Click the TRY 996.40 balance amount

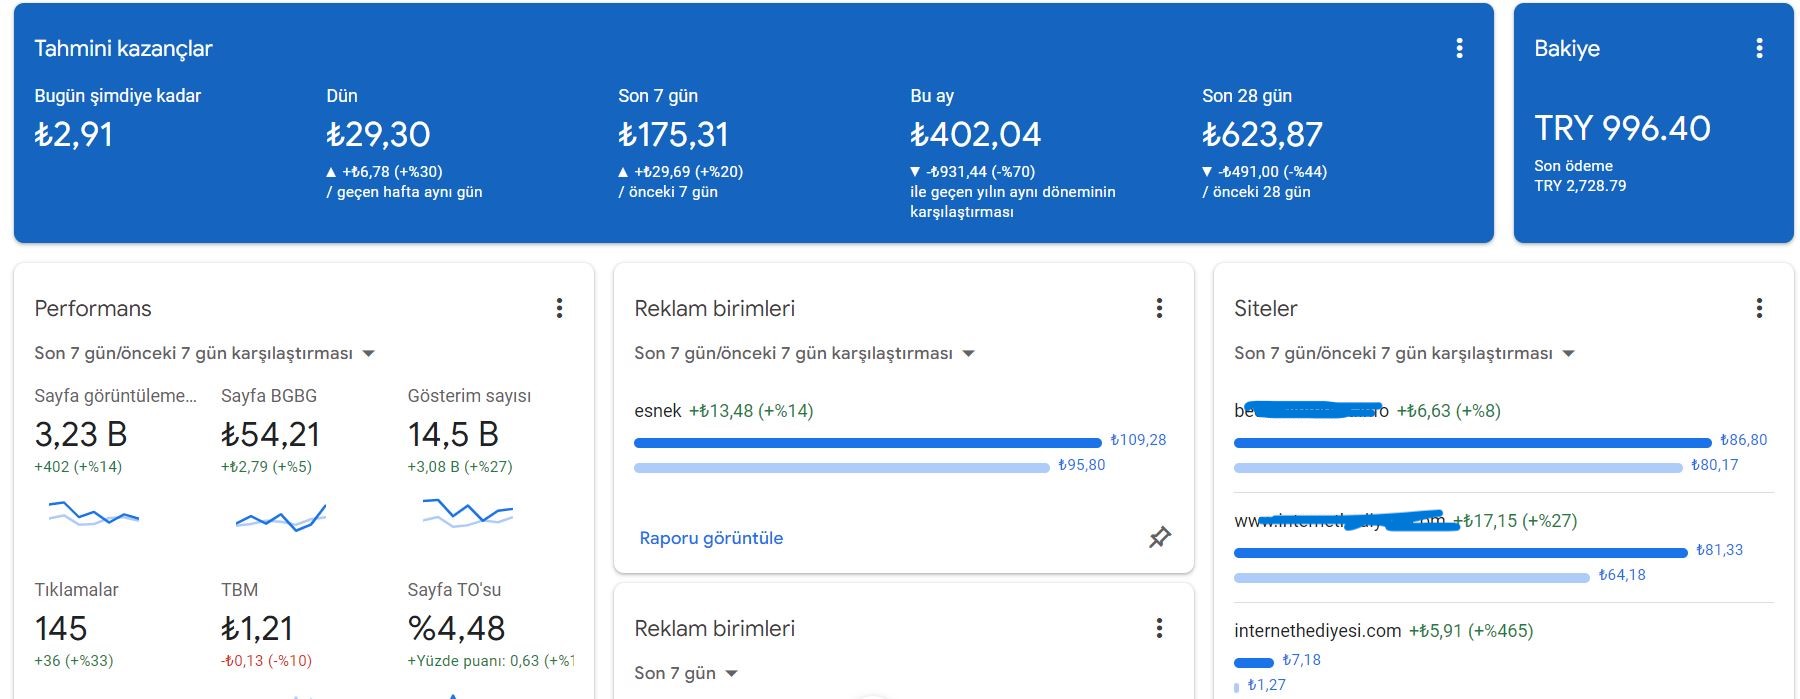click(1622, 128)
